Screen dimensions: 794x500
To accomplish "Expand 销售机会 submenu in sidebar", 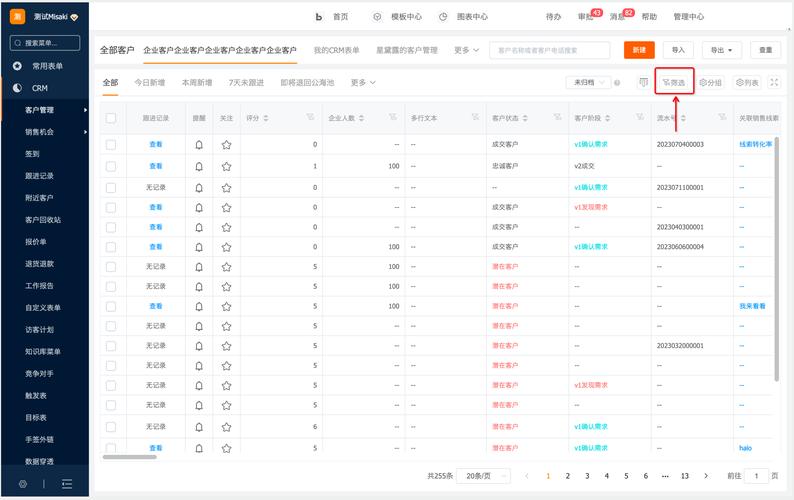I will 85,132.
